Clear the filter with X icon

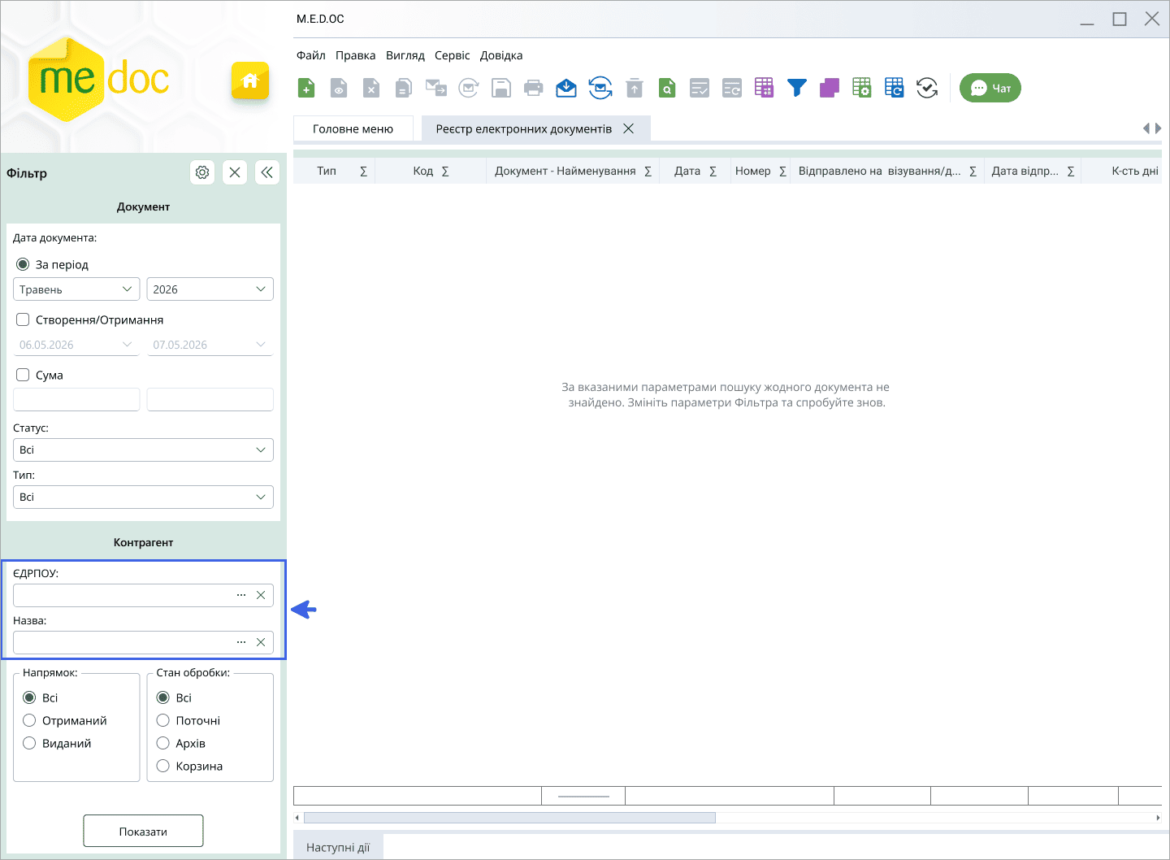point(234,172)
